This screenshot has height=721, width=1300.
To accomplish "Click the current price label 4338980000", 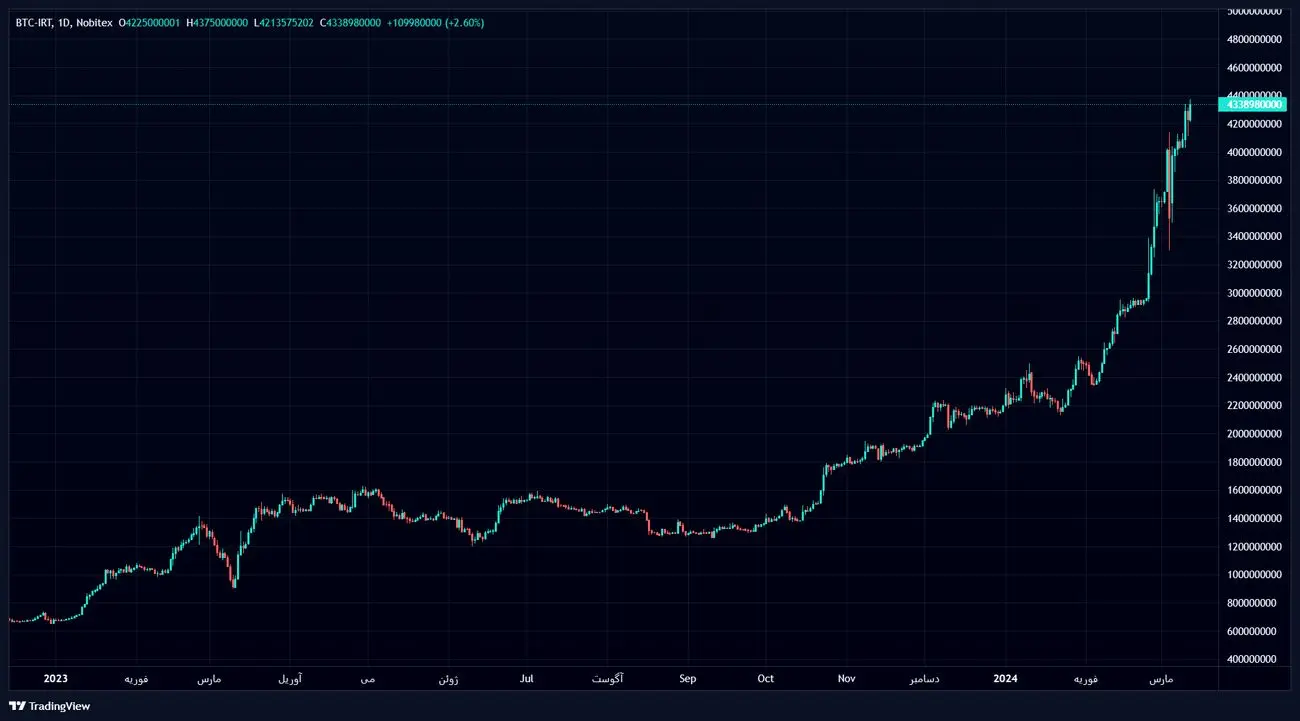I will tap(1252, 105).
